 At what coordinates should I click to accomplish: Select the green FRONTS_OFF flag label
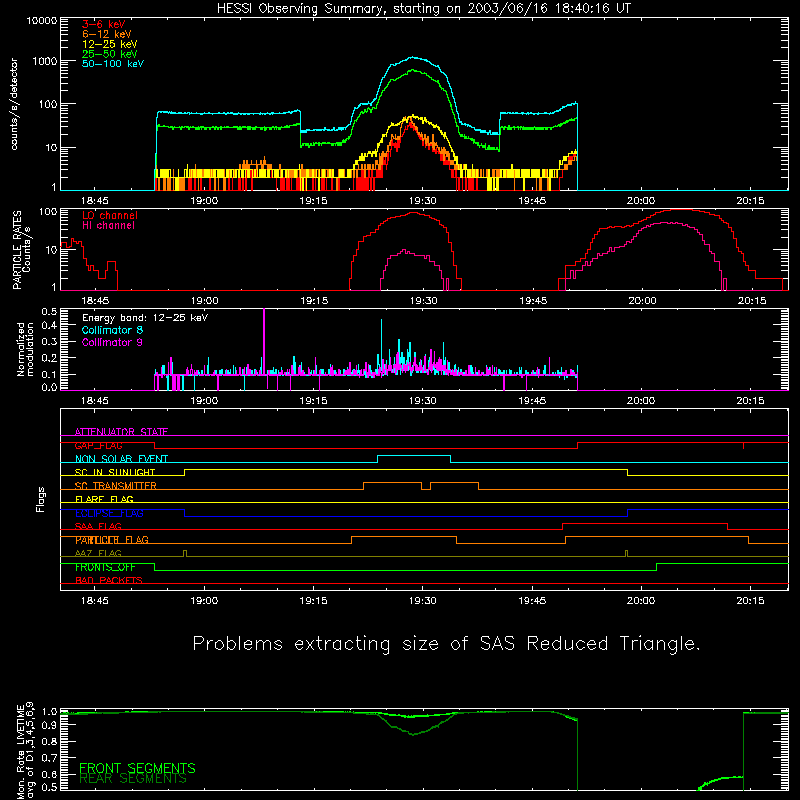tap(105, 567)
